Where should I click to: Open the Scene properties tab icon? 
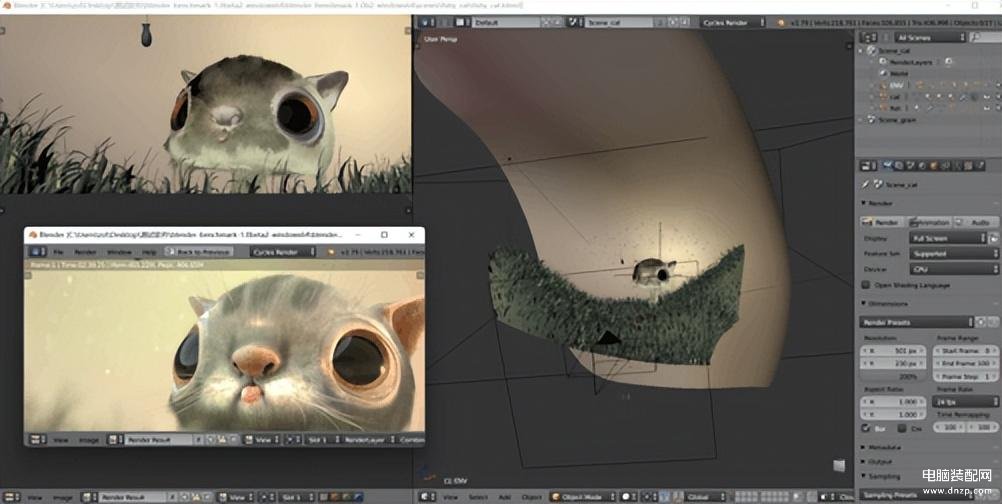tap(911, 166)
